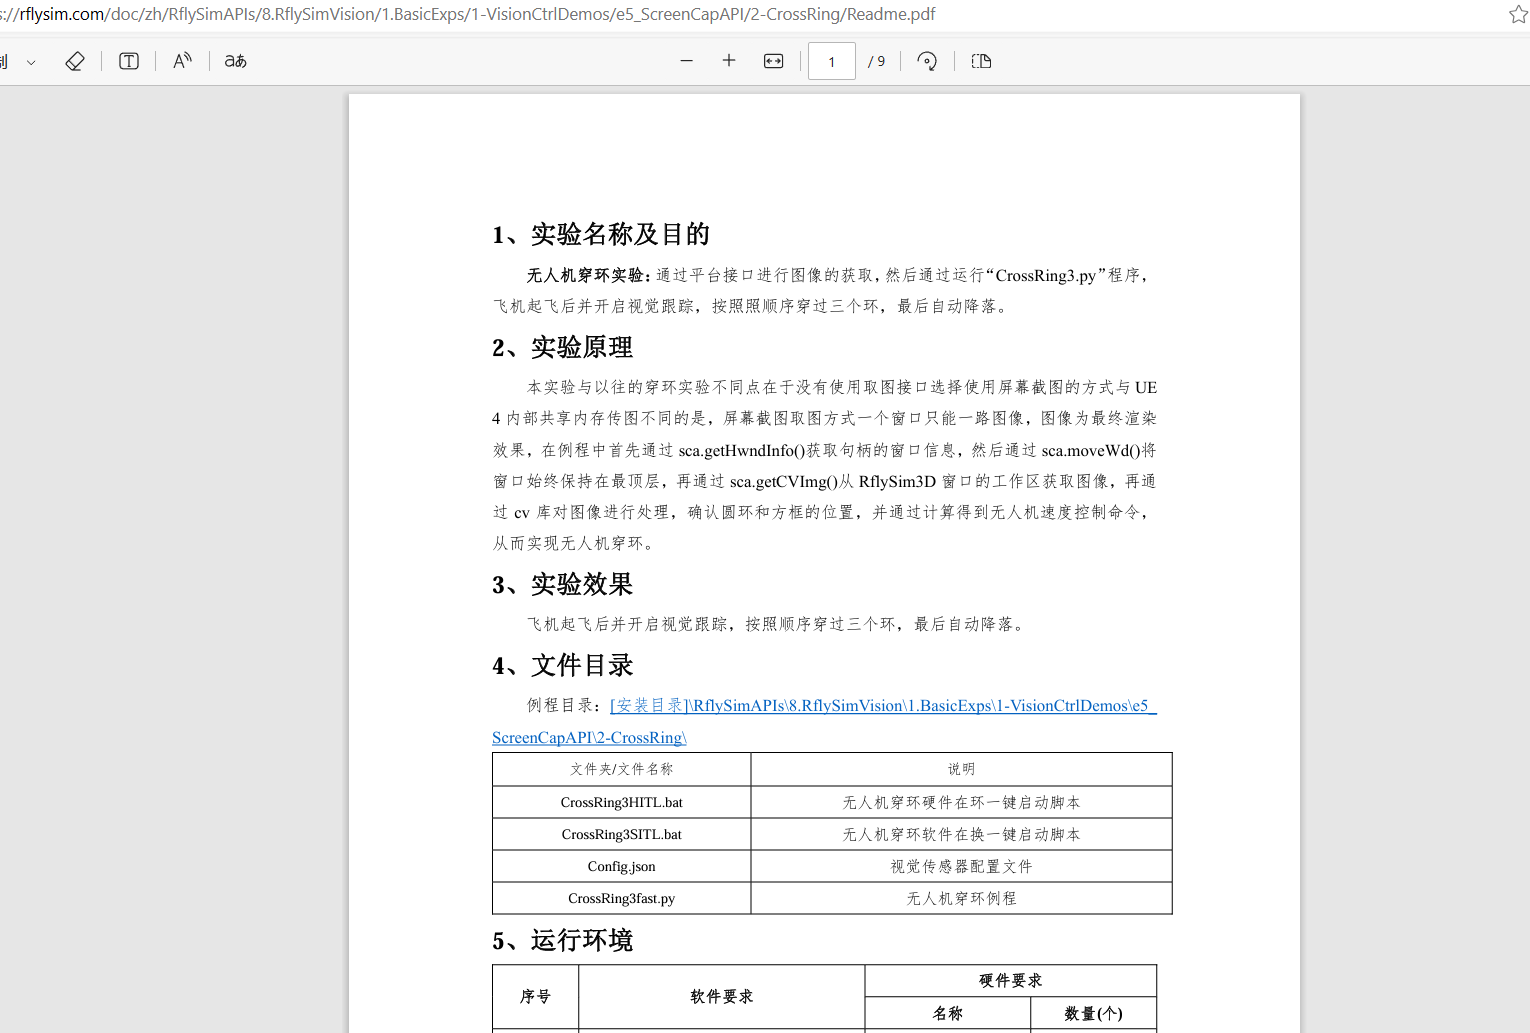Open the RflySimAPIs install directory link
Image resolution: width=1530 pixels, height=1033 pixels.
(x=883, y=706)
